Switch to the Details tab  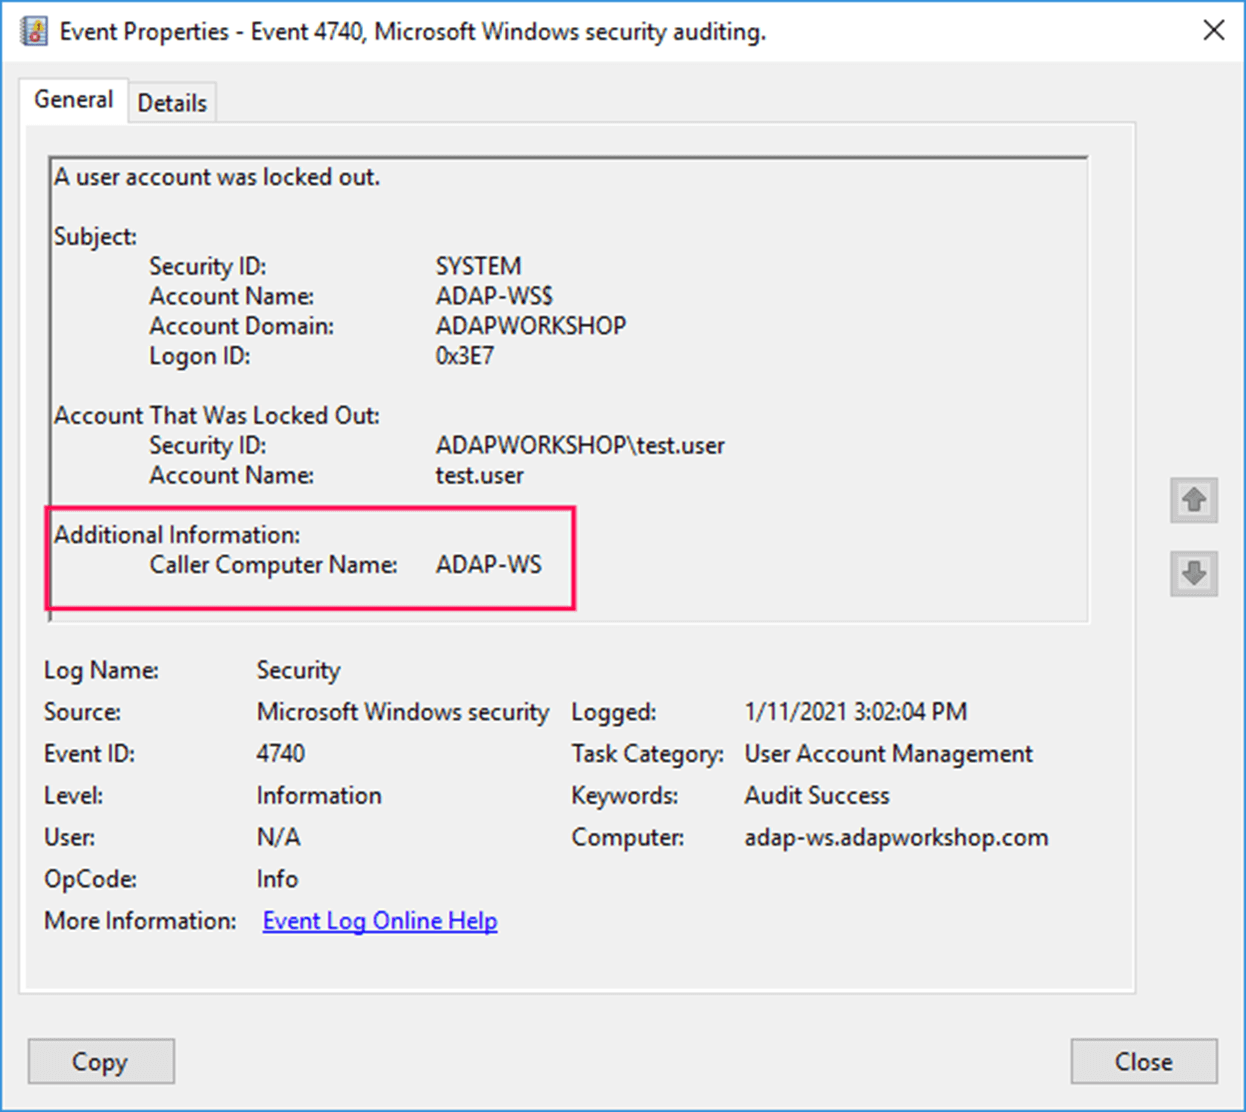pyautogui.click(x=172, y=103)
